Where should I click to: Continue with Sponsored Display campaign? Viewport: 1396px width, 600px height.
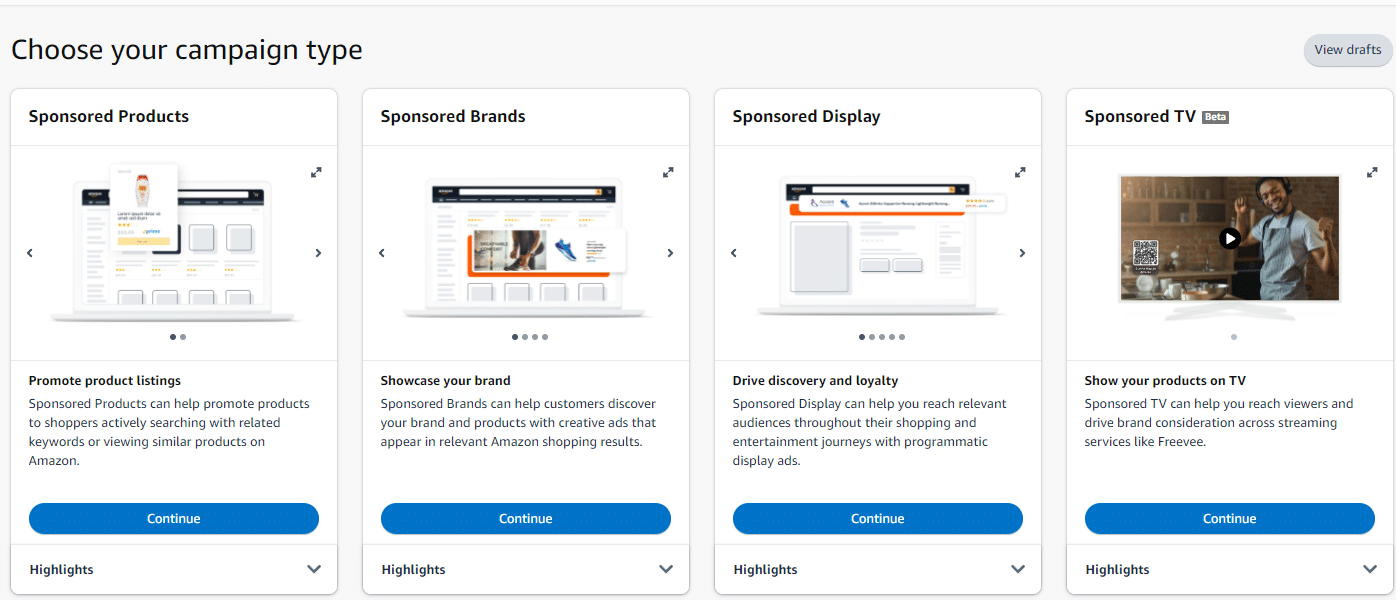tap(878, 518)
